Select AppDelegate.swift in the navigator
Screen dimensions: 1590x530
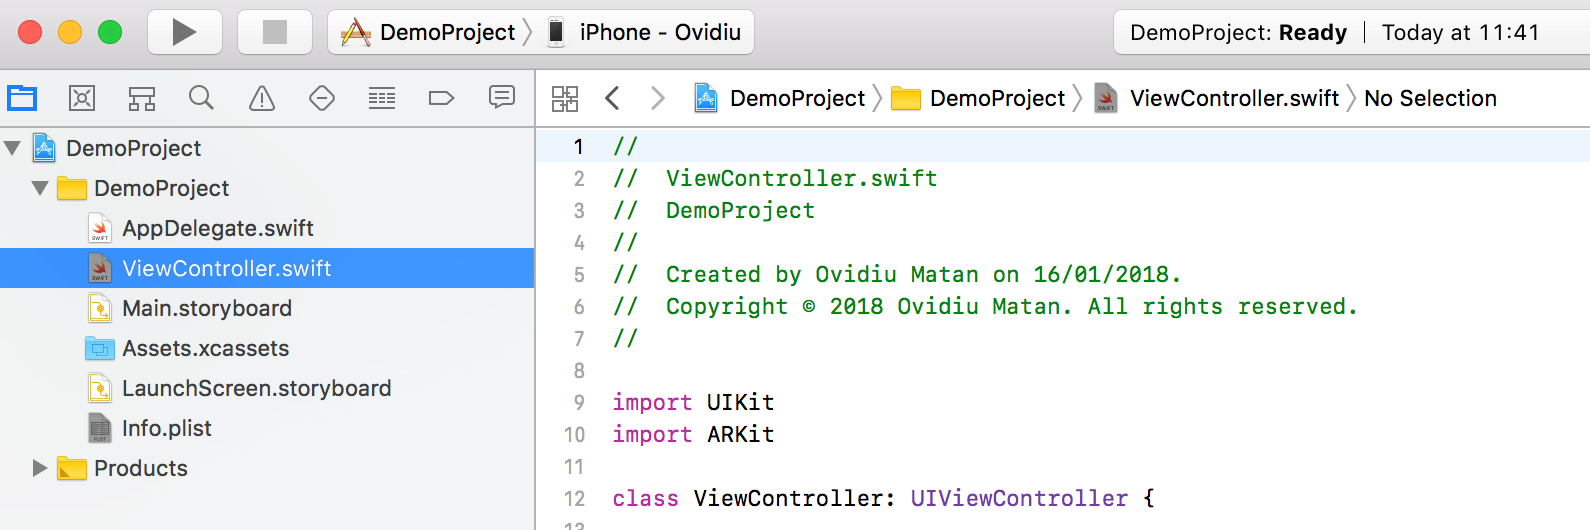217,228
